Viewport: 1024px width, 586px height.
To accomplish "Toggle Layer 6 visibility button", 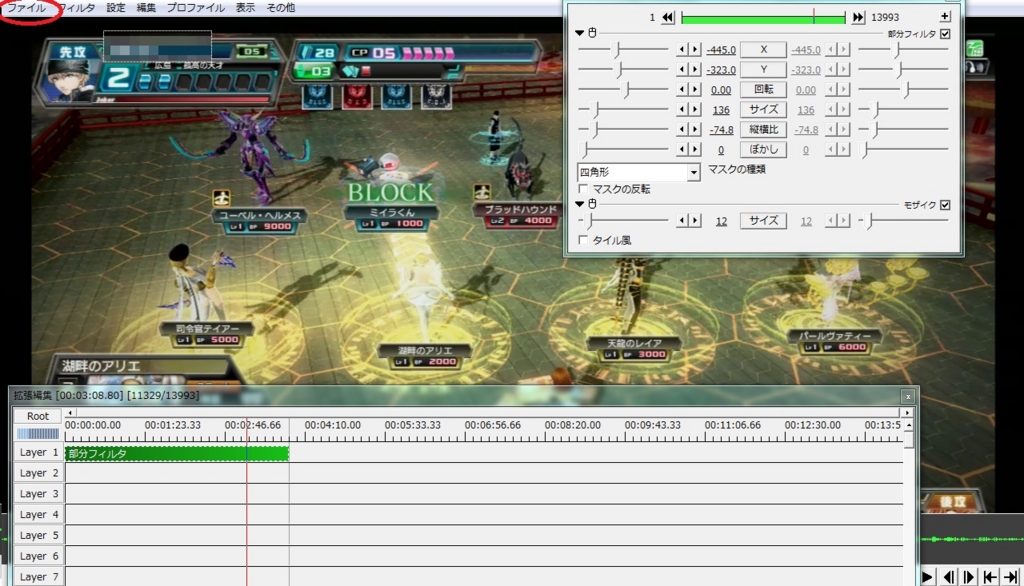I will tap(38, 556).
